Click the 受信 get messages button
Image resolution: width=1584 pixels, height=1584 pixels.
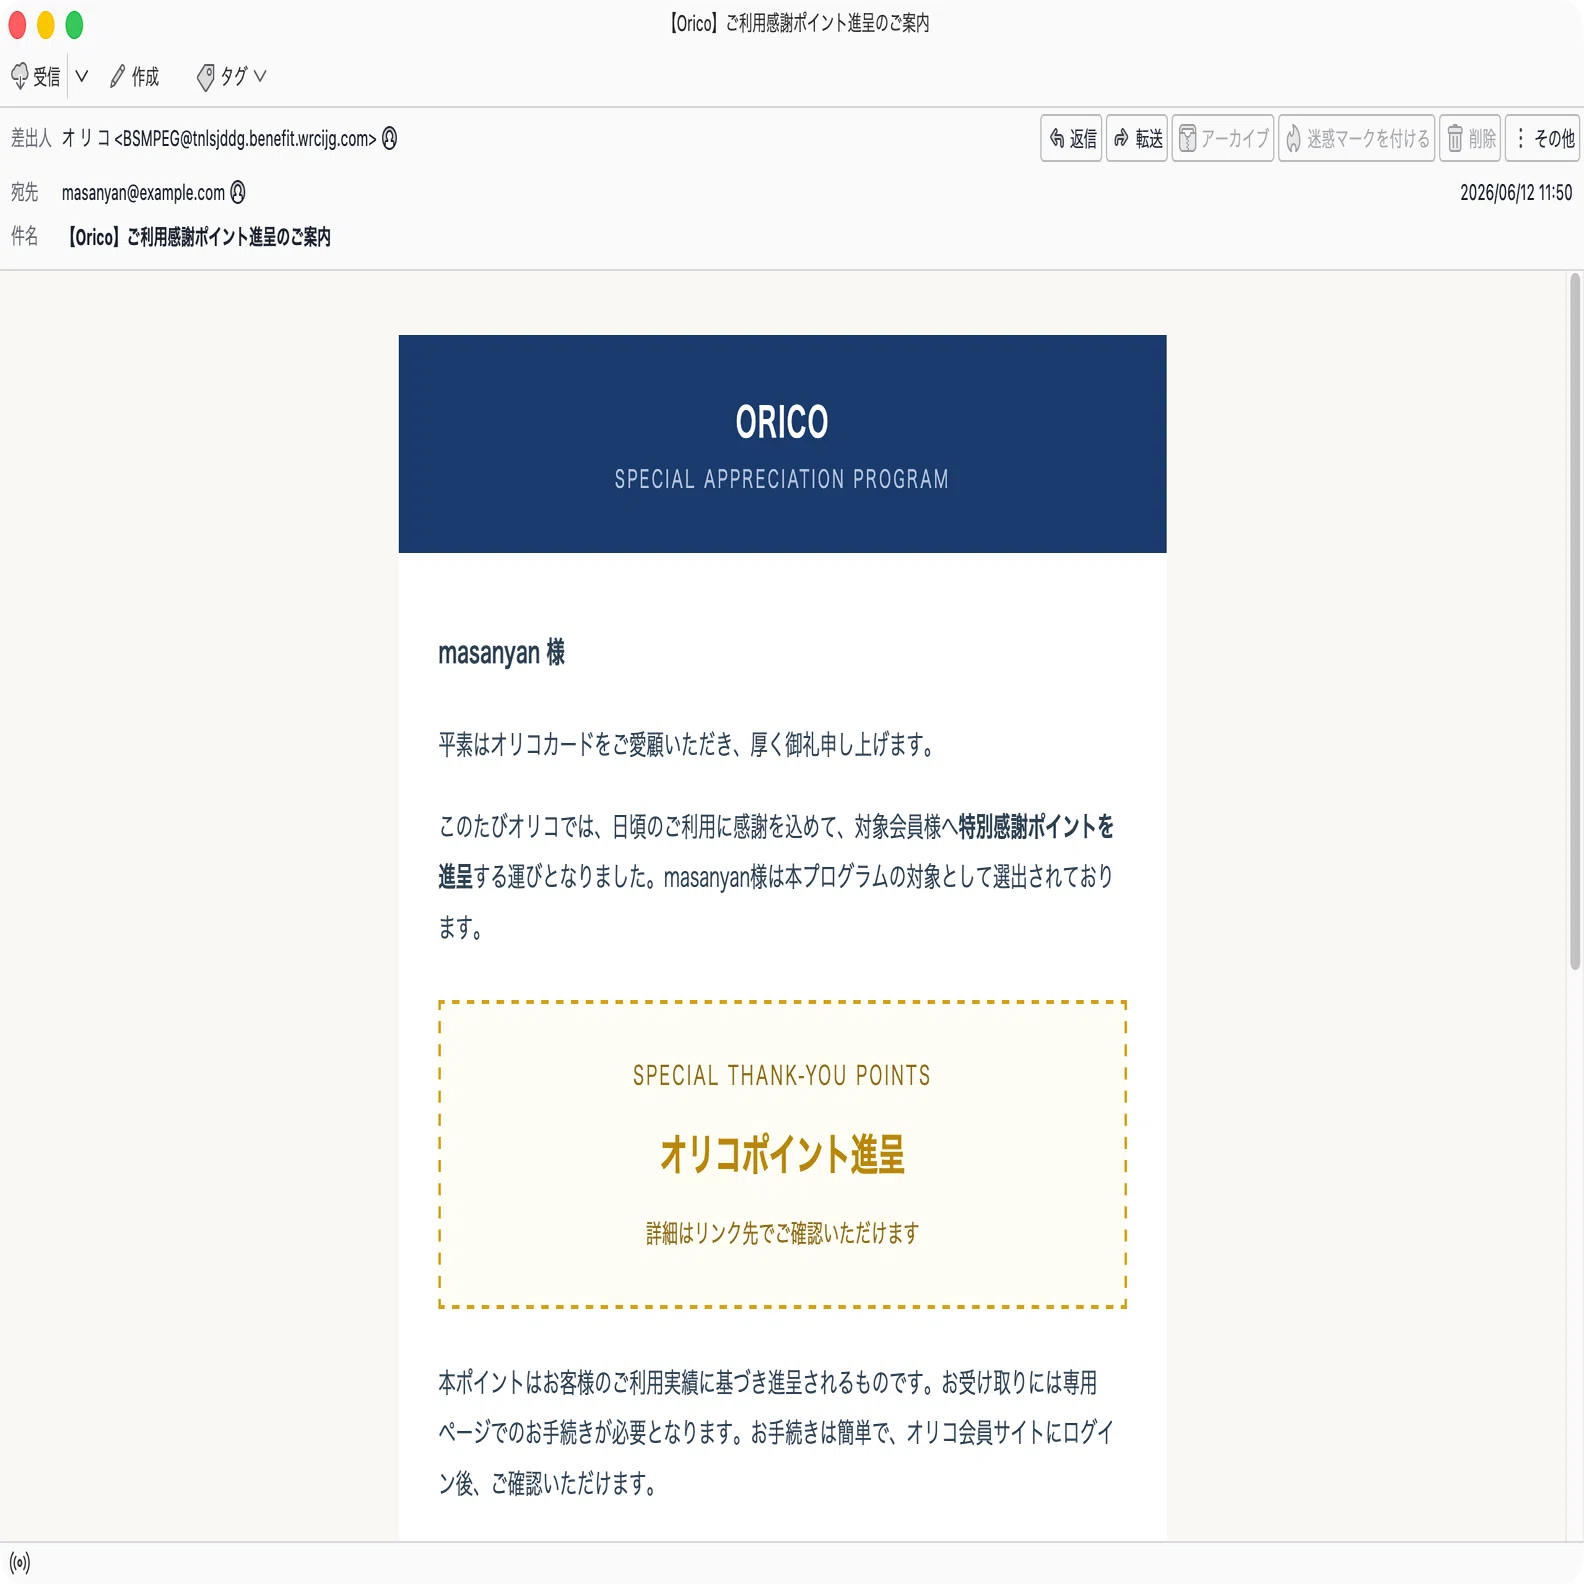pyautogui.click(x=35, y=77)
